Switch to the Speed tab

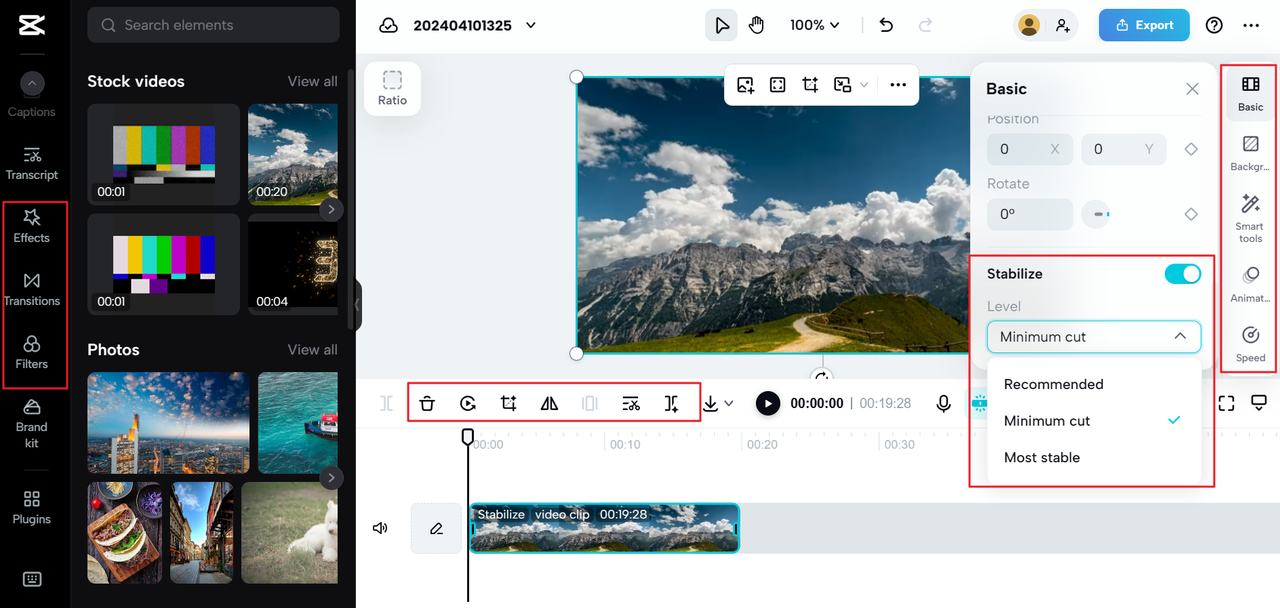coord(1250,344)
